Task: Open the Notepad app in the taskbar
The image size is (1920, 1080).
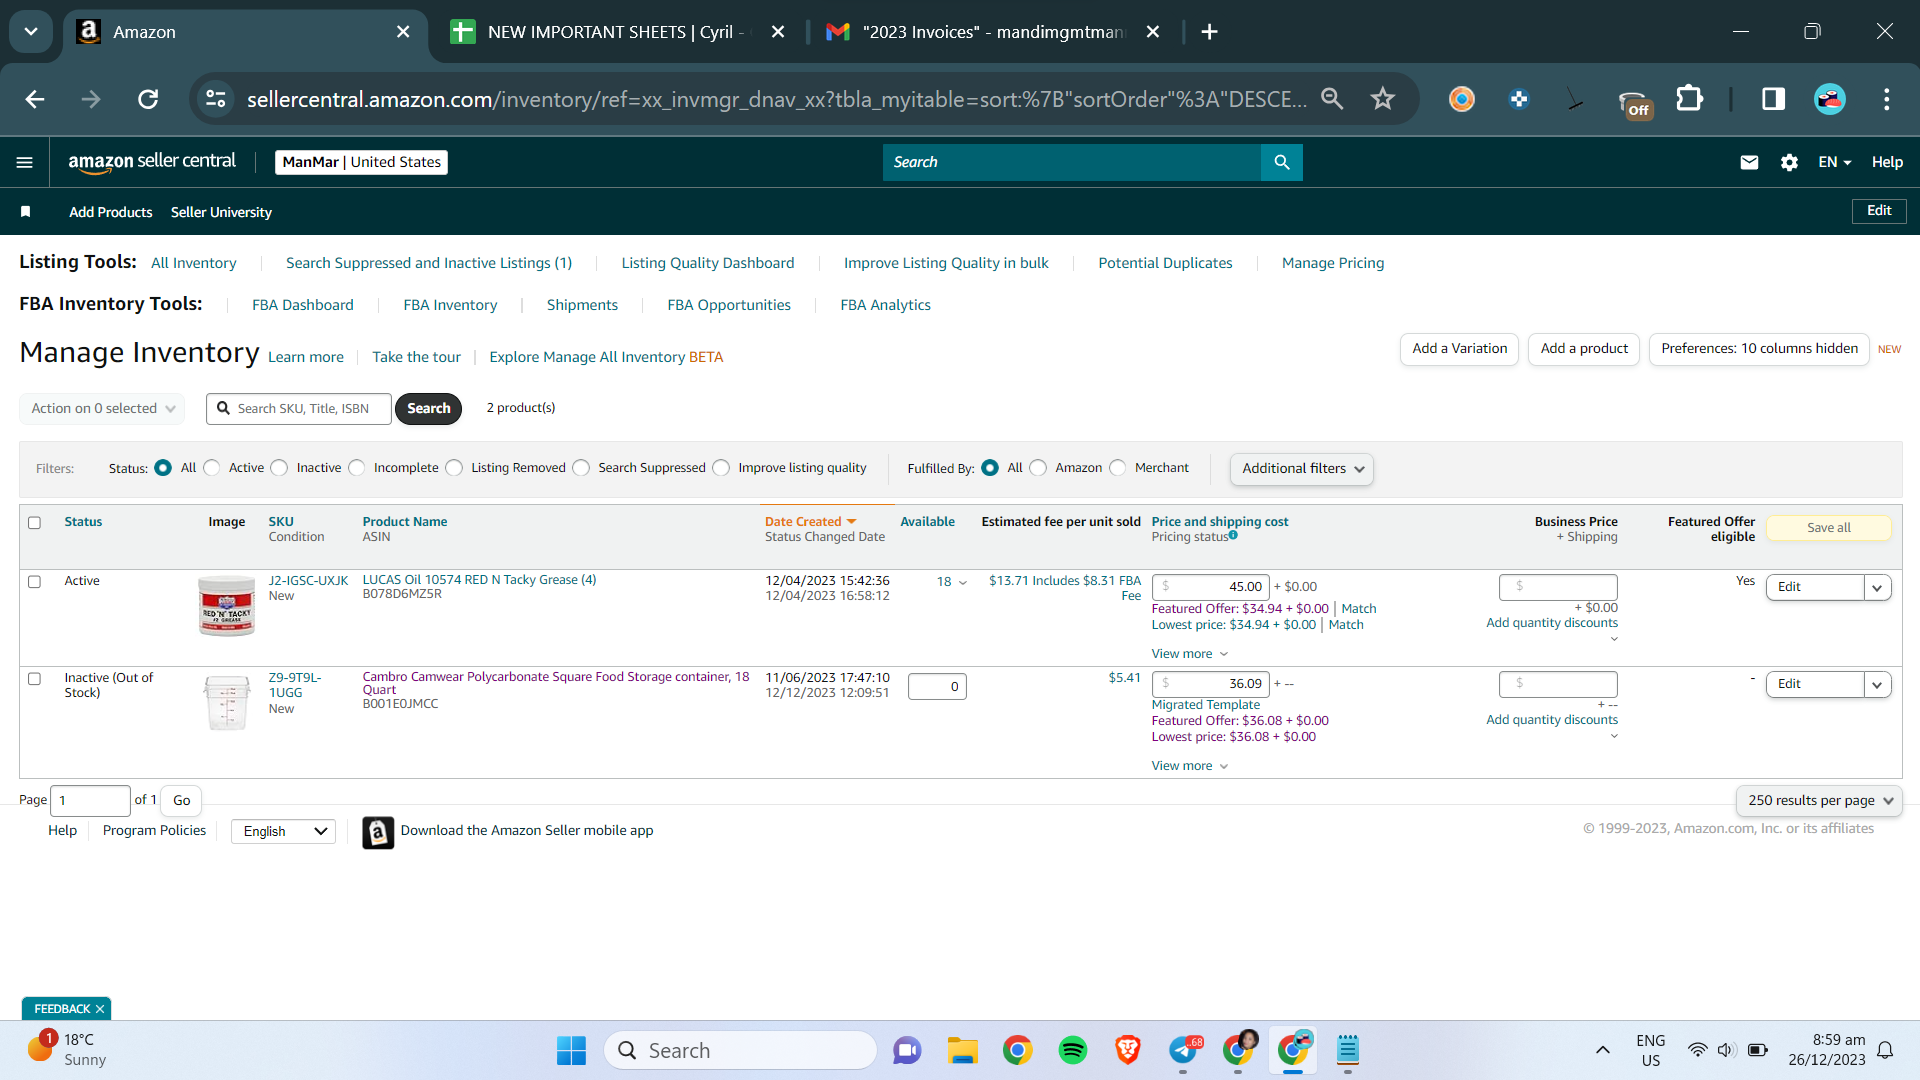Action: 1348,1050
